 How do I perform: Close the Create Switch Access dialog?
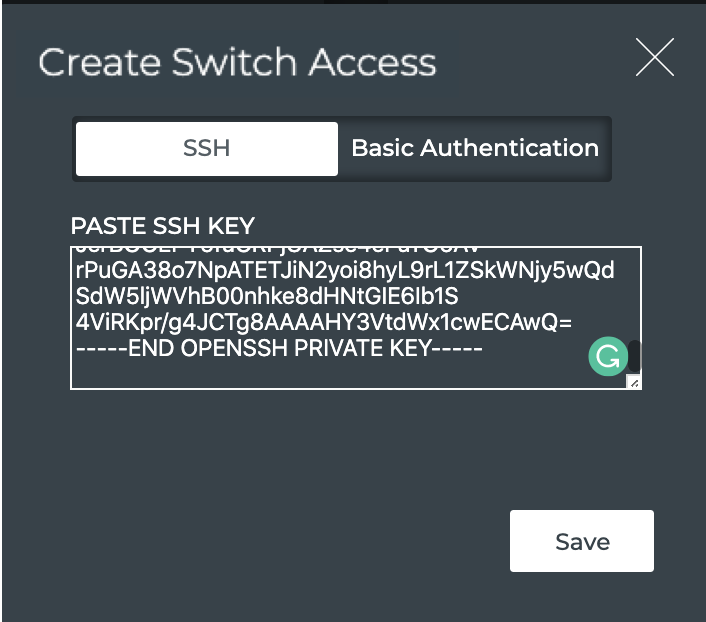655,57
